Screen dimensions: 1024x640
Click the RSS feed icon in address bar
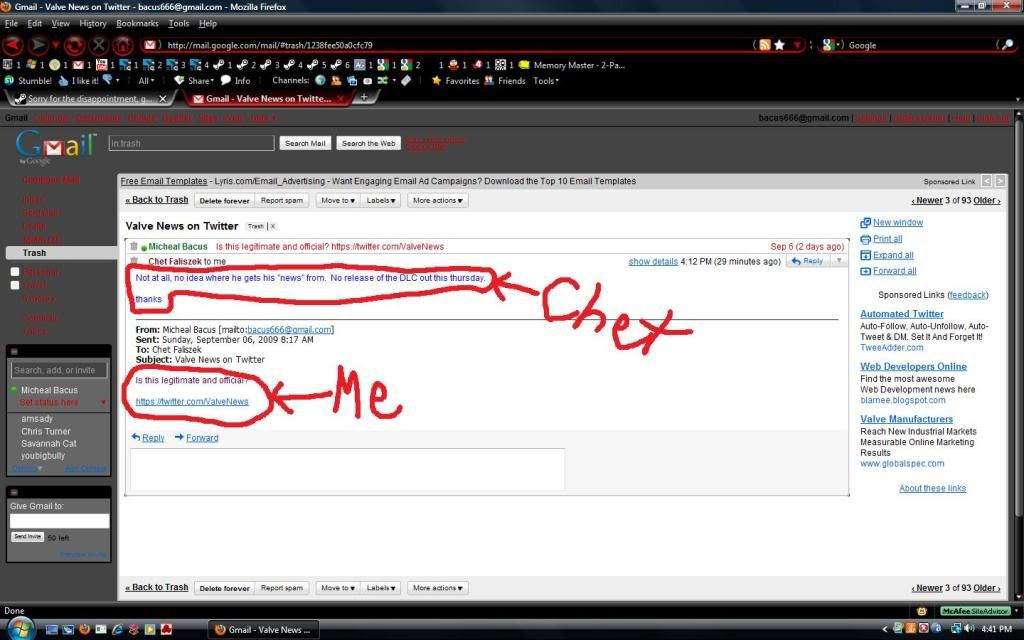(765, 45)
